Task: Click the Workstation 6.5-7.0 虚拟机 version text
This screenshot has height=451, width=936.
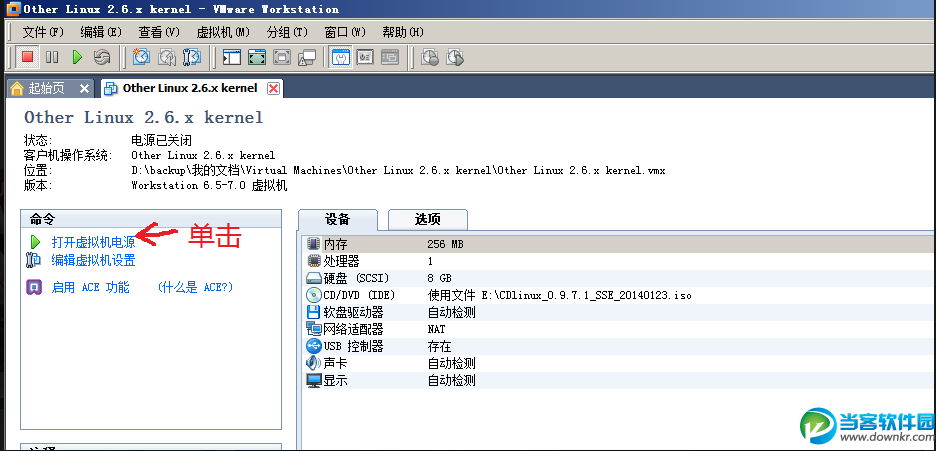Action: tap(209, 186)
